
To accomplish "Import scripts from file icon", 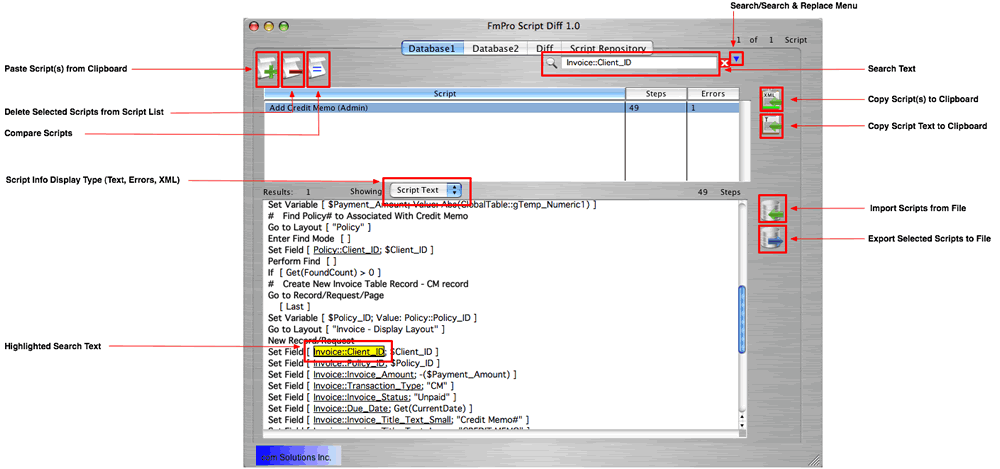I will 772,209.
